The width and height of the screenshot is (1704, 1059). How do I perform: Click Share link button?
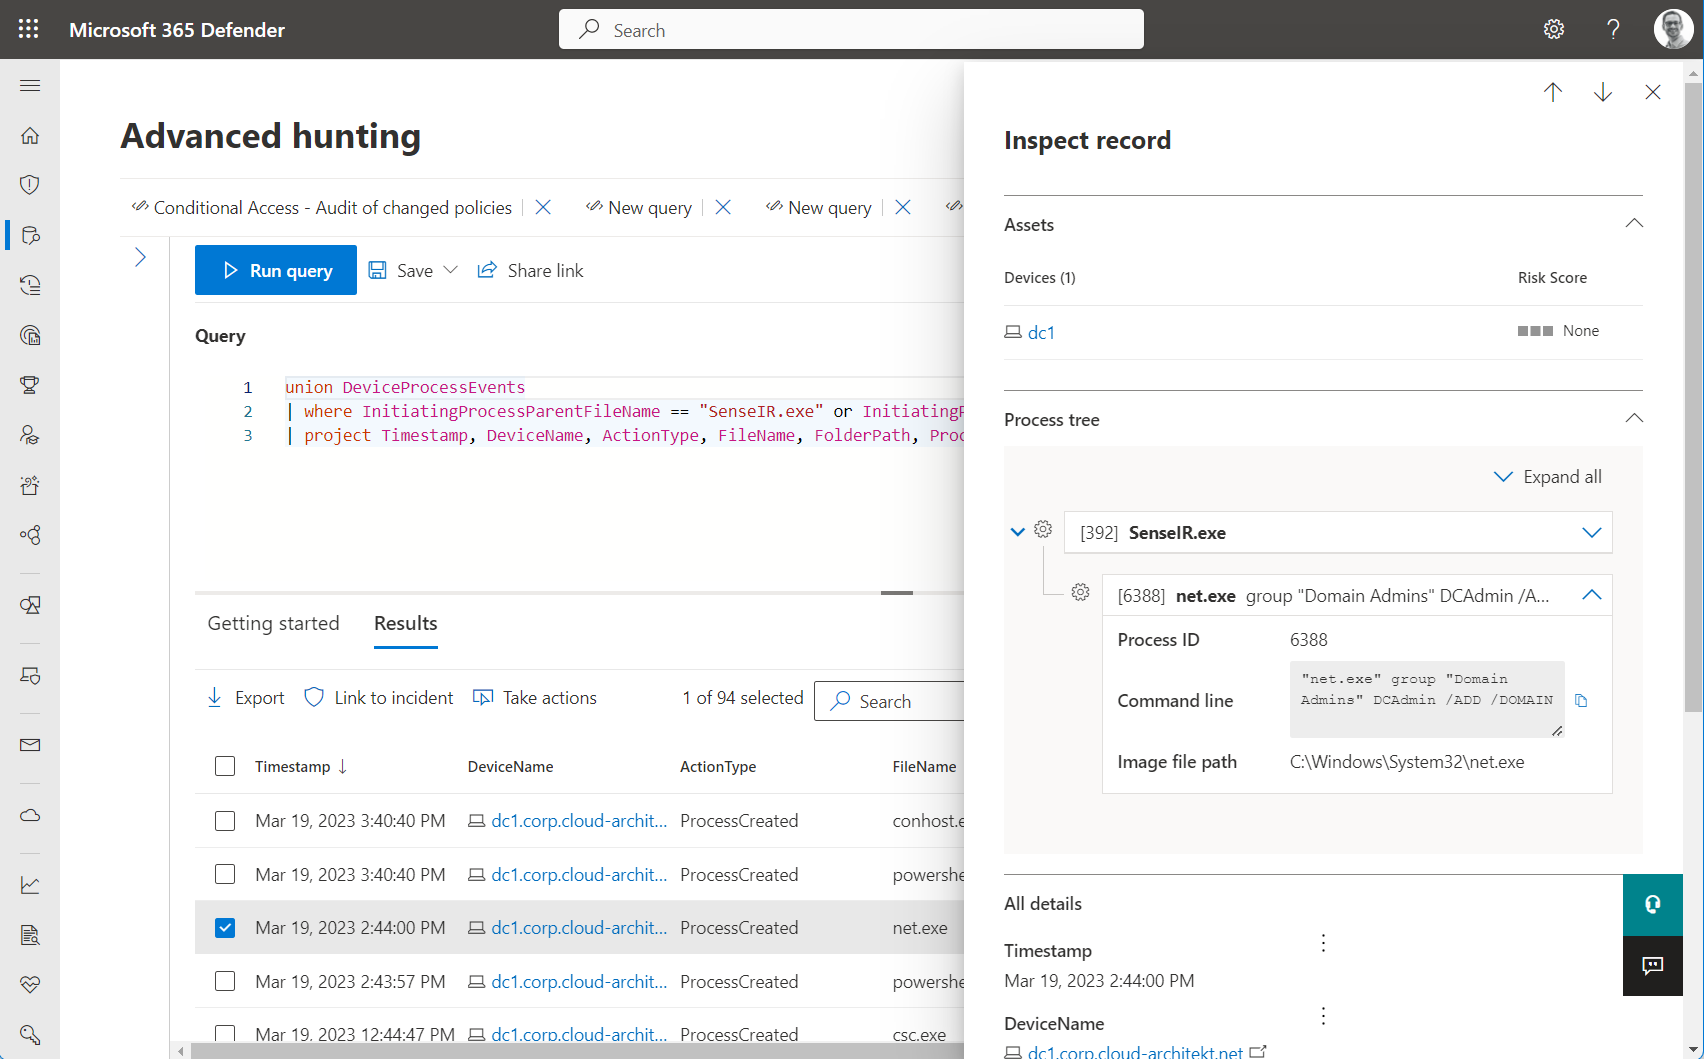pyautogui.click(x=530, y=270)
